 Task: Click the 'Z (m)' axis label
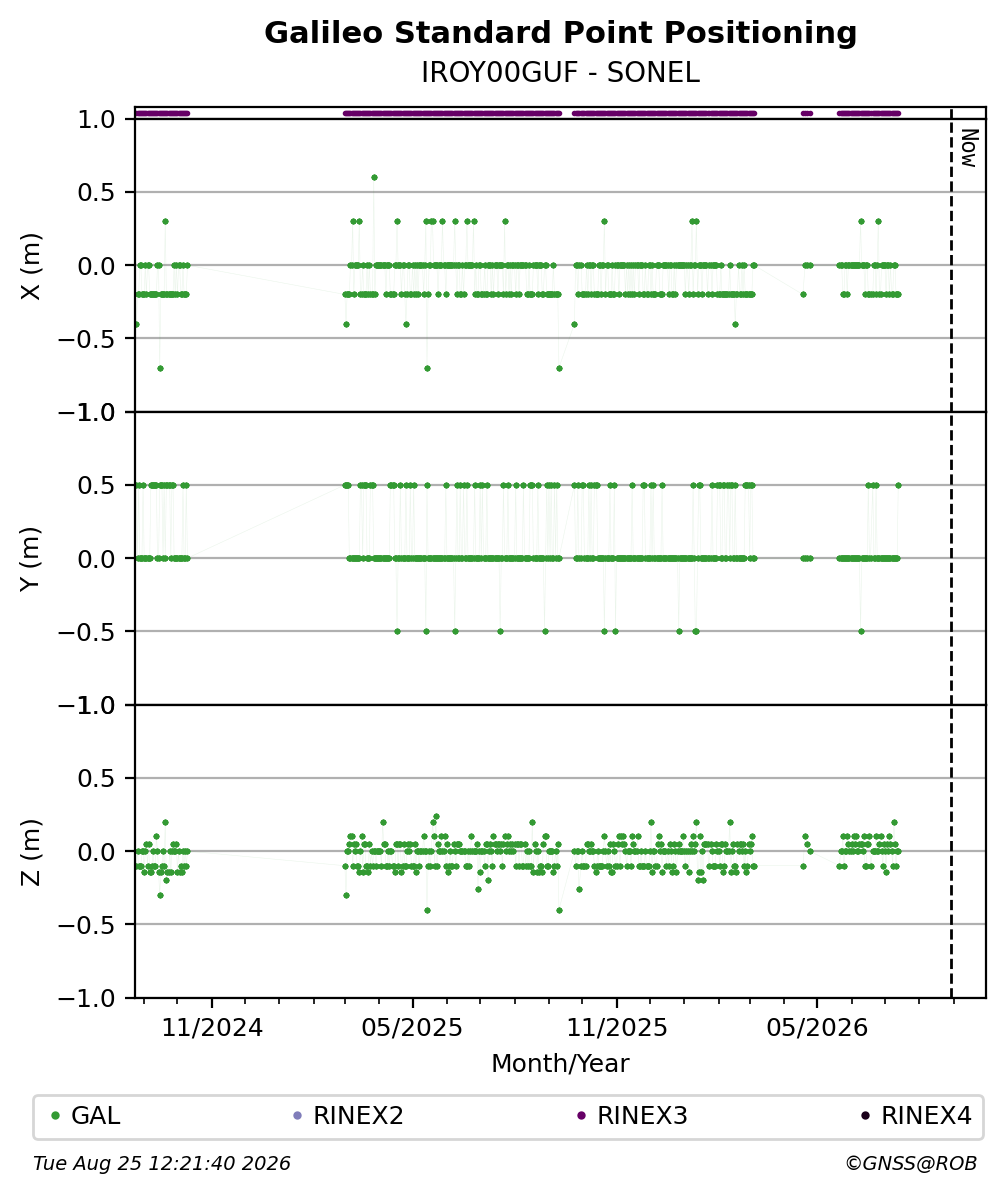30,851
